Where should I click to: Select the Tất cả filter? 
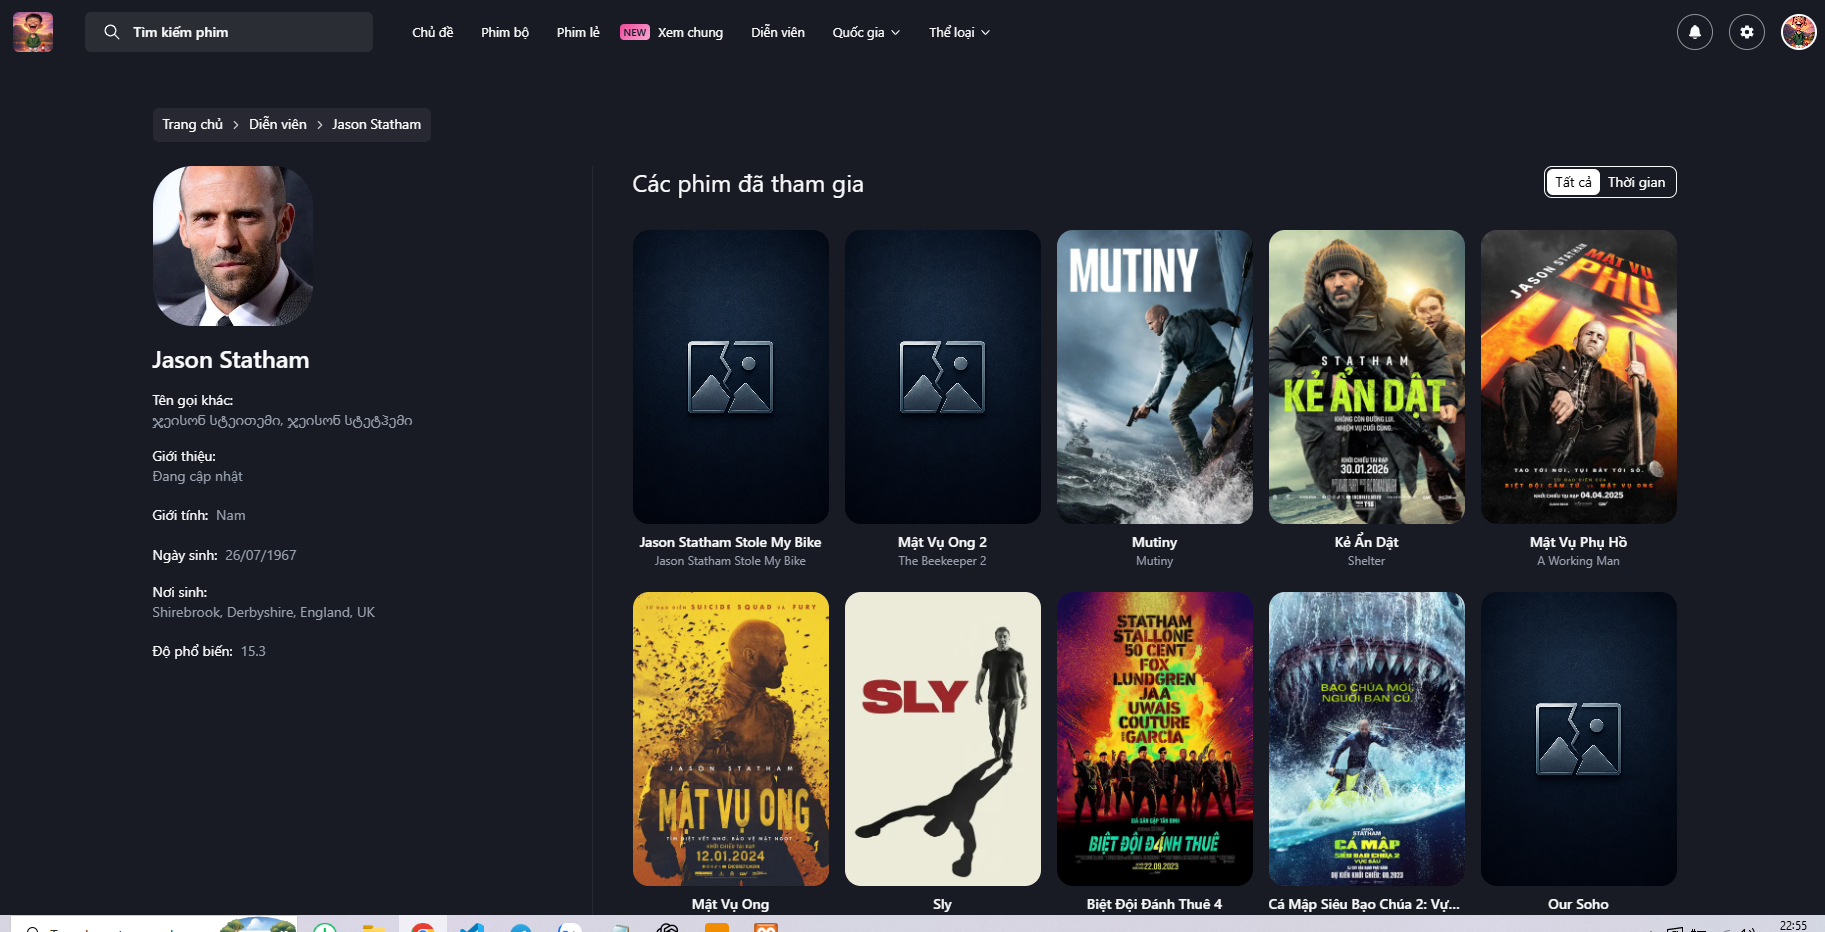[x=1573, y=182]
